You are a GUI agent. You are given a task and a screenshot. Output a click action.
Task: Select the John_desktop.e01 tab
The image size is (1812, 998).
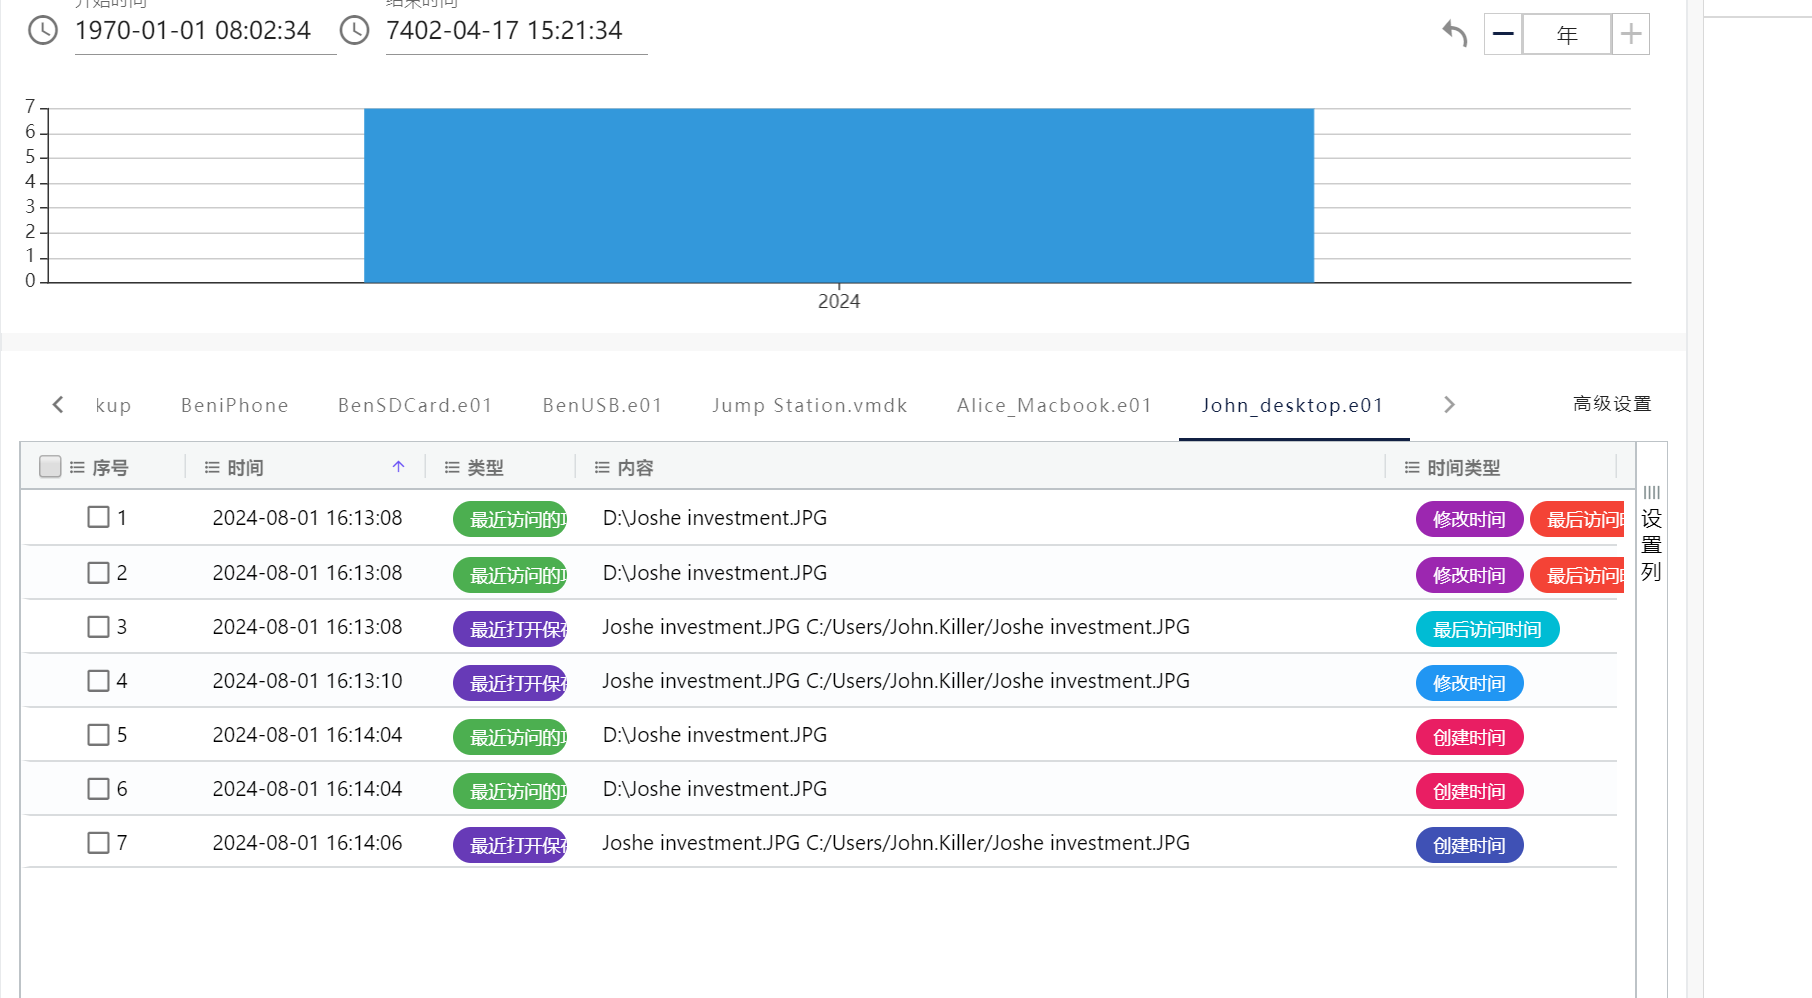point(1293,405)
